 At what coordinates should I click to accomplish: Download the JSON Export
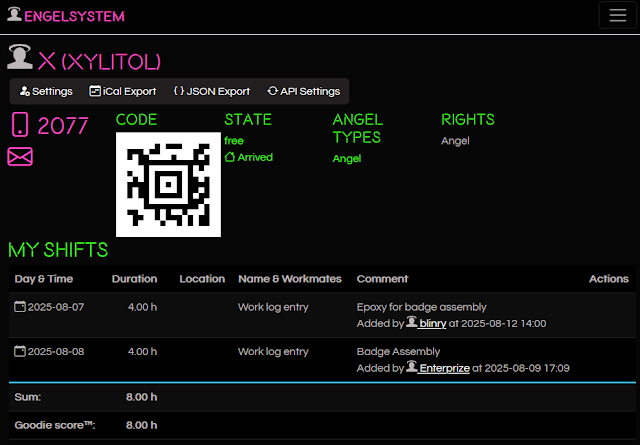[211, 91]
